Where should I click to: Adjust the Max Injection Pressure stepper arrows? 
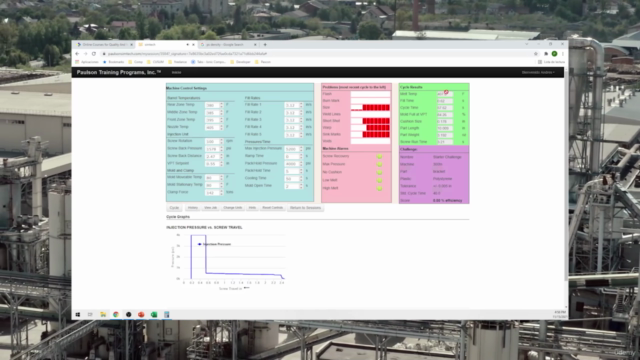pos(301,149)
